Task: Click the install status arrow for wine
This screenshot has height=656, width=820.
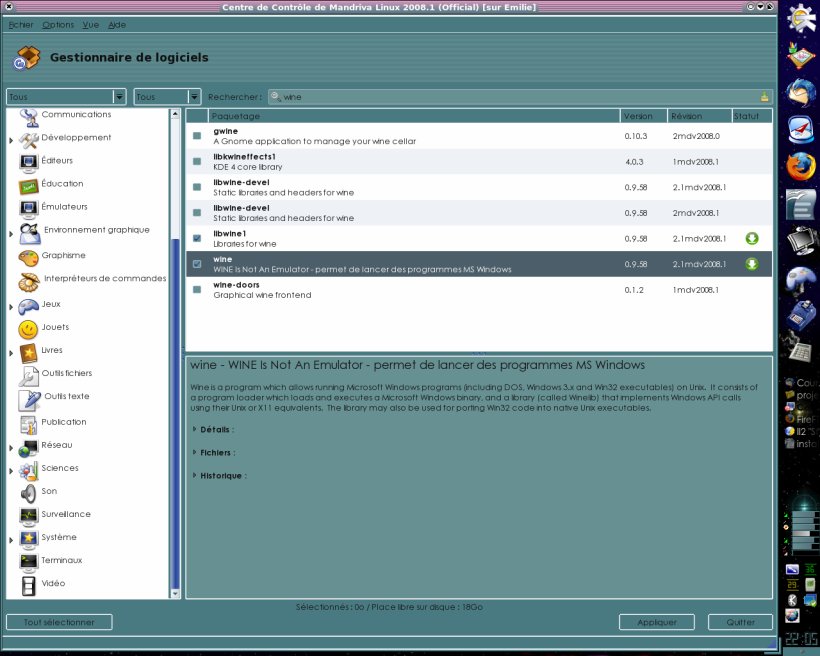Action: tap(751, 264)
